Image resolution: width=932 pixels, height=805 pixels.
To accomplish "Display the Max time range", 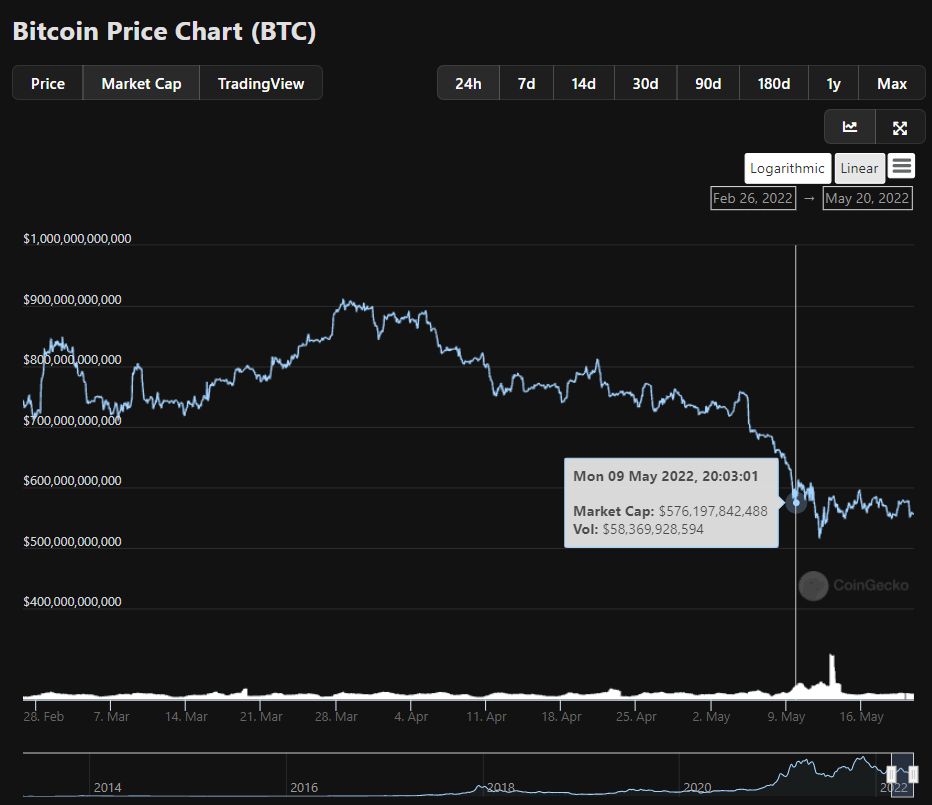I will pos(892,83).
